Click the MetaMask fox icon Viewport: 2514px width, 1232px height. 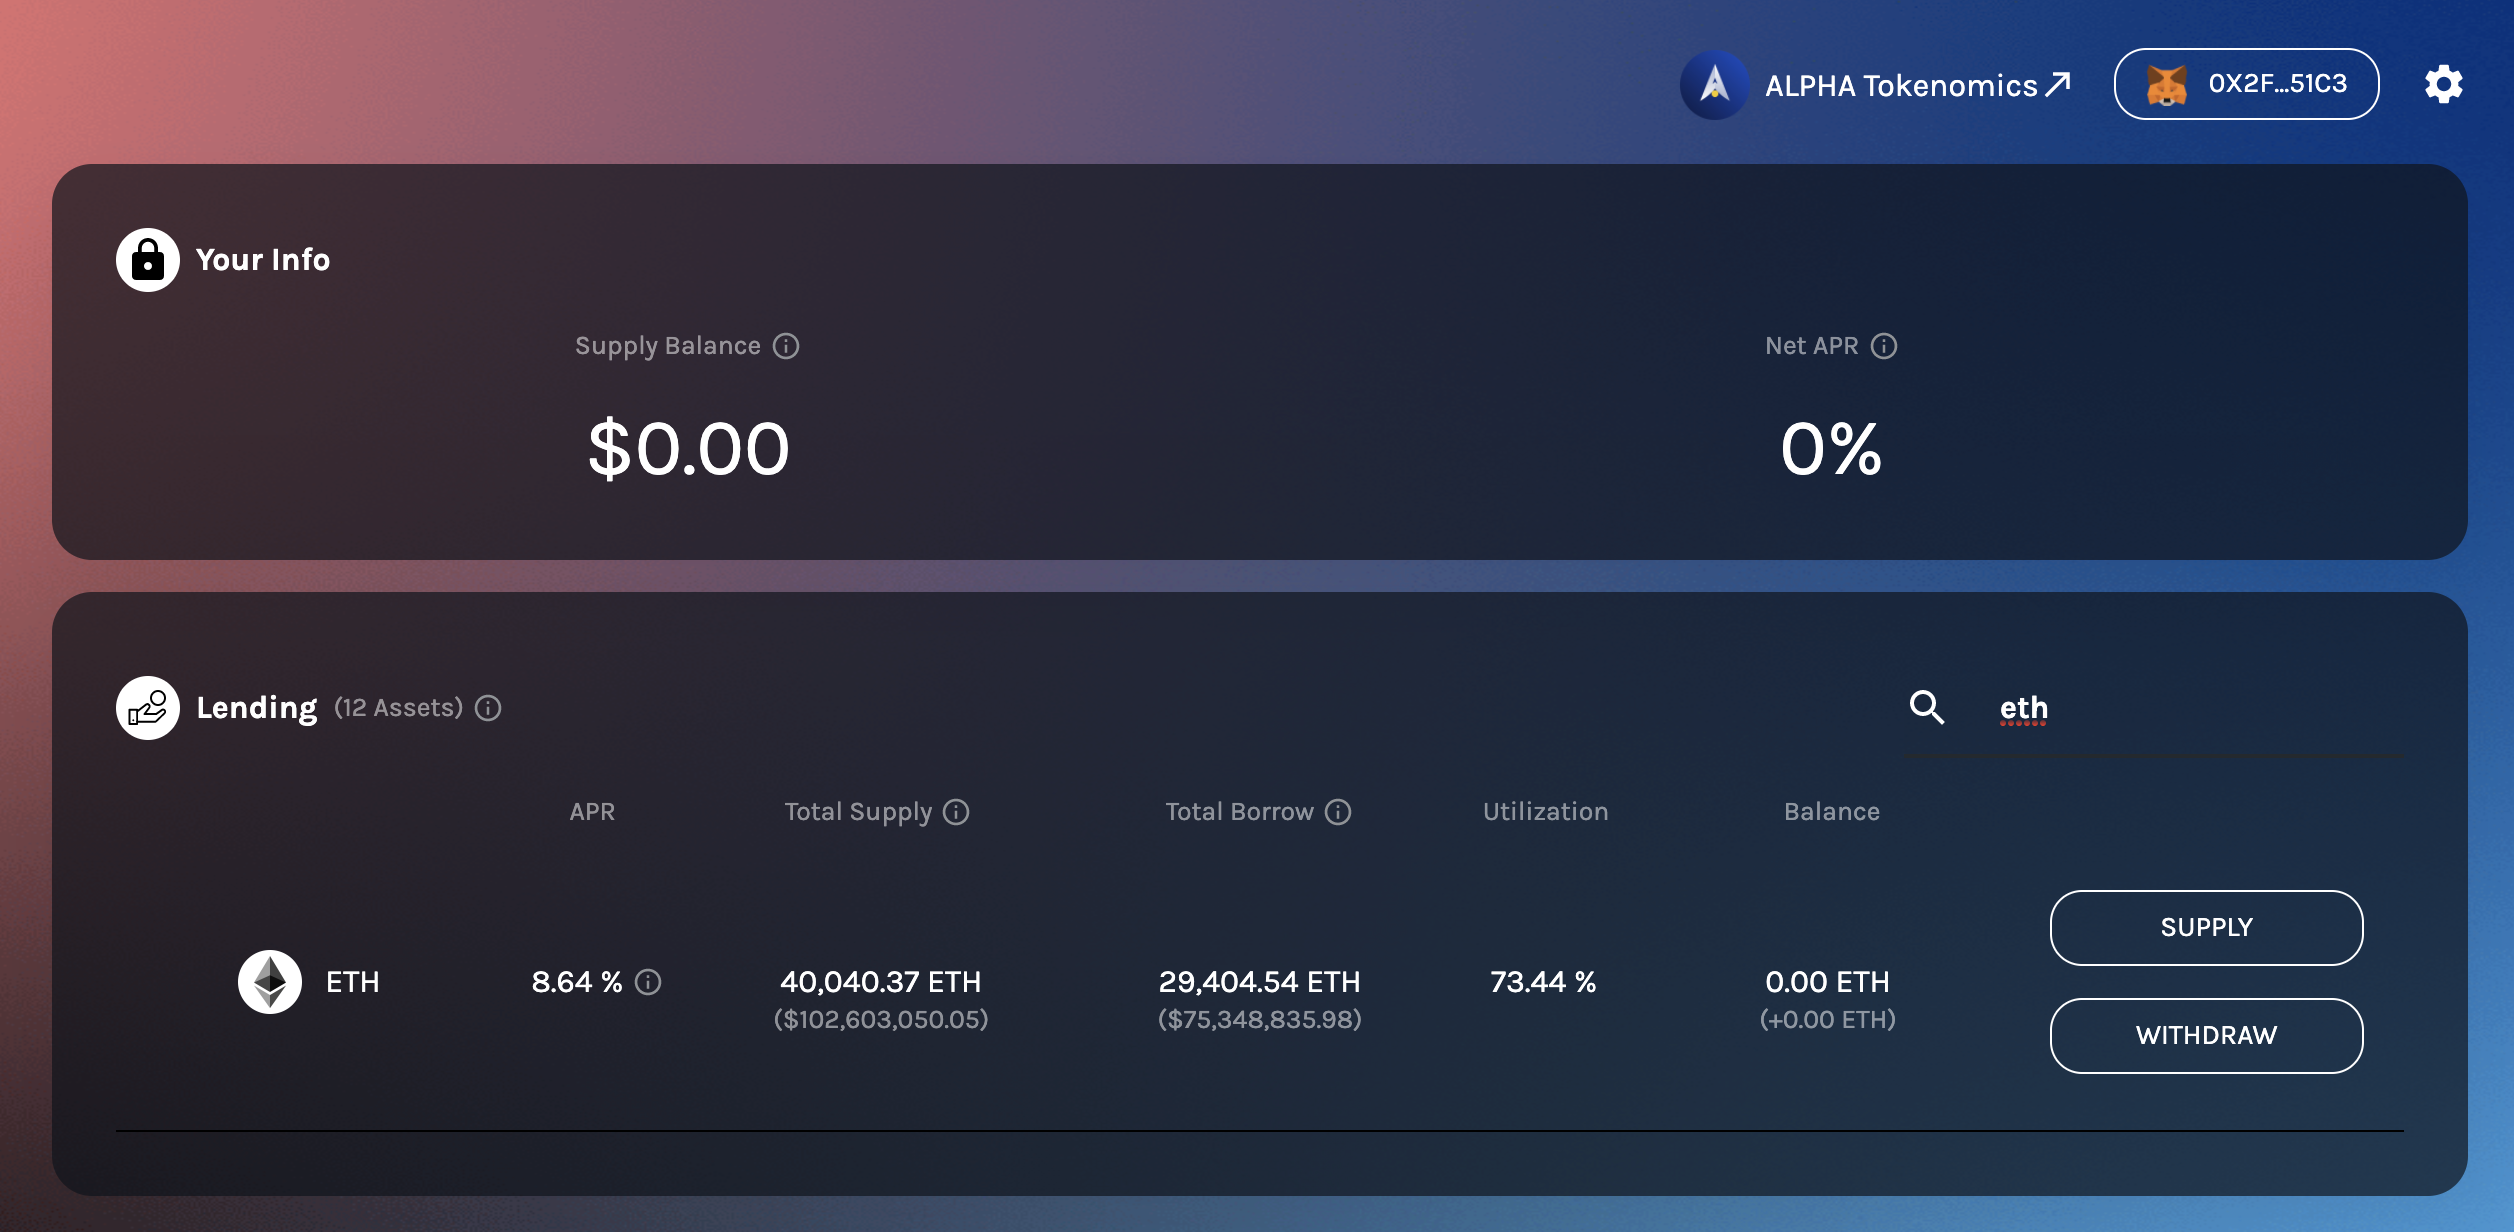pyautogui.click(x=2166, y=85)
